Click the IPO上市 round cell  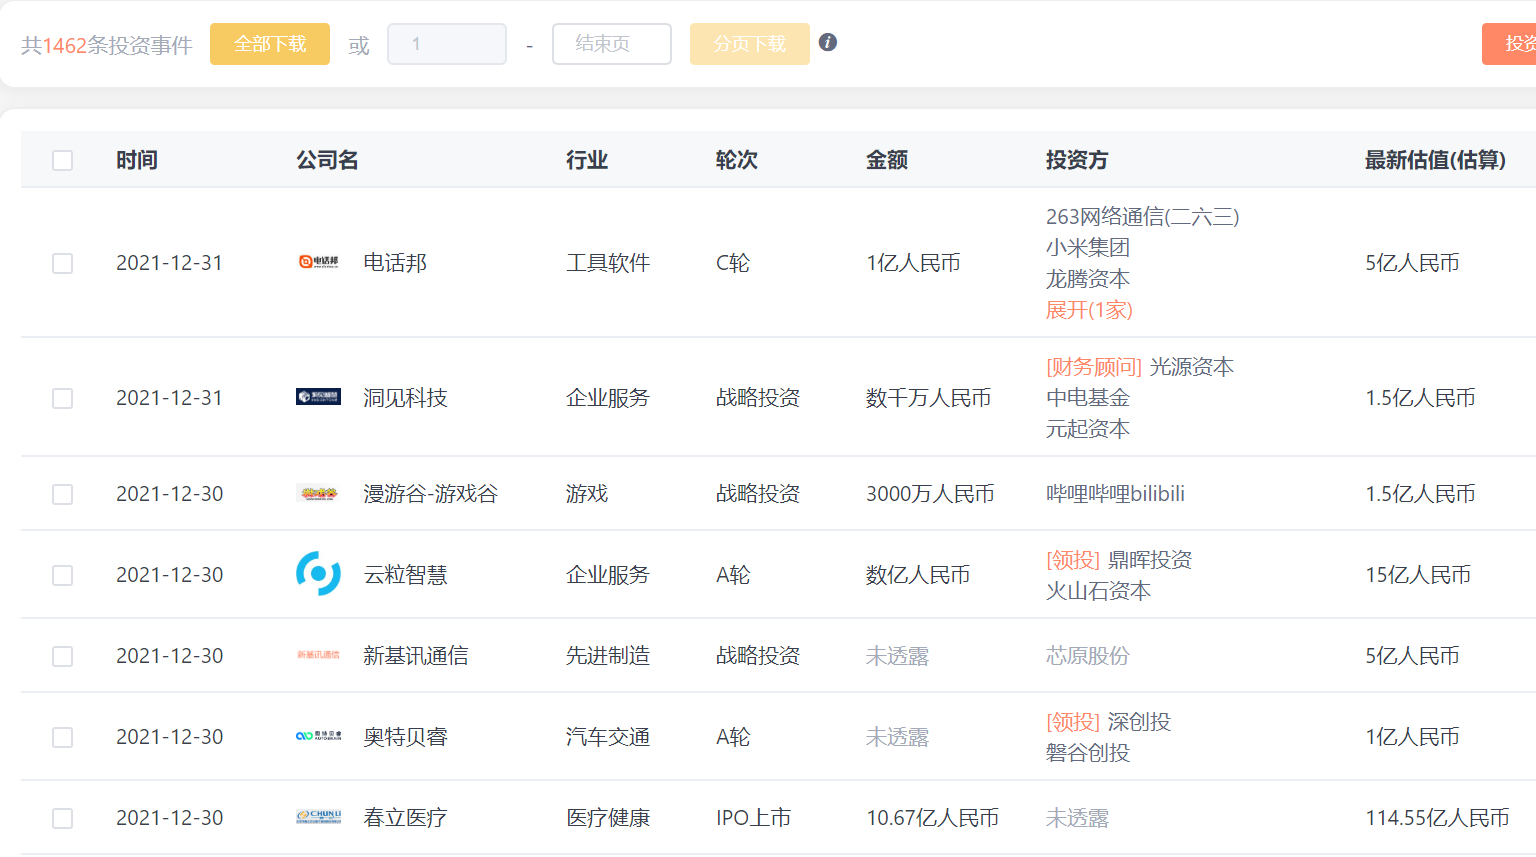pos(754,818)
